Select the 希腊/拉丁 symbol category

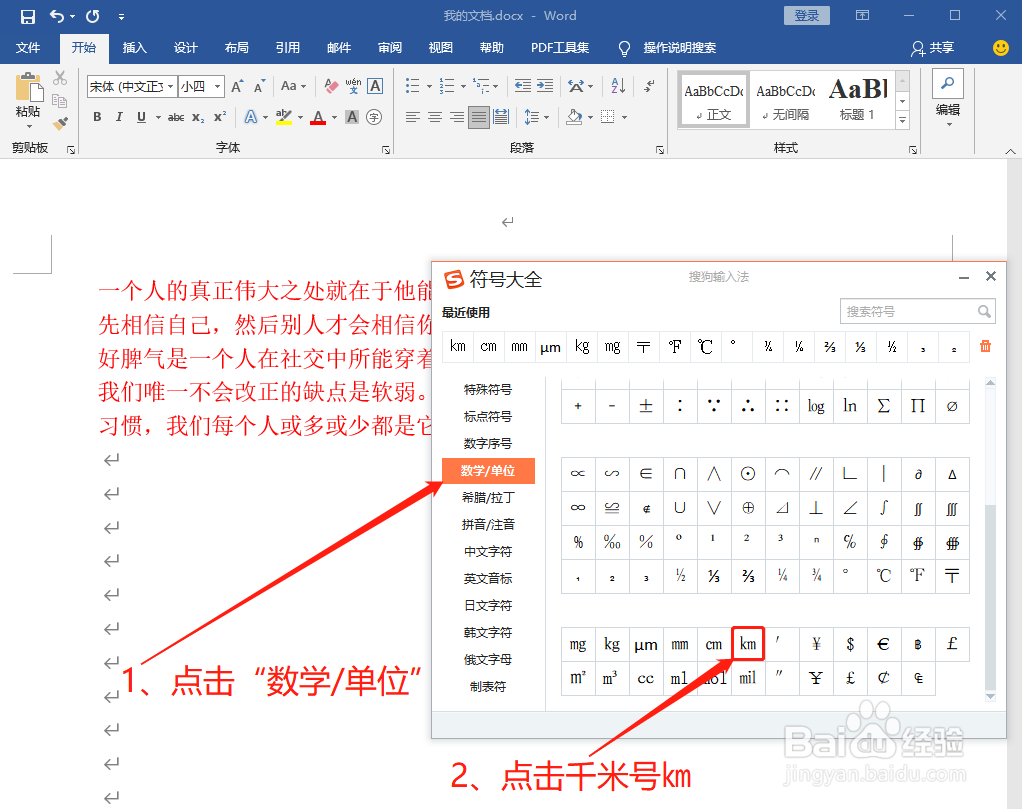[488, 497]
